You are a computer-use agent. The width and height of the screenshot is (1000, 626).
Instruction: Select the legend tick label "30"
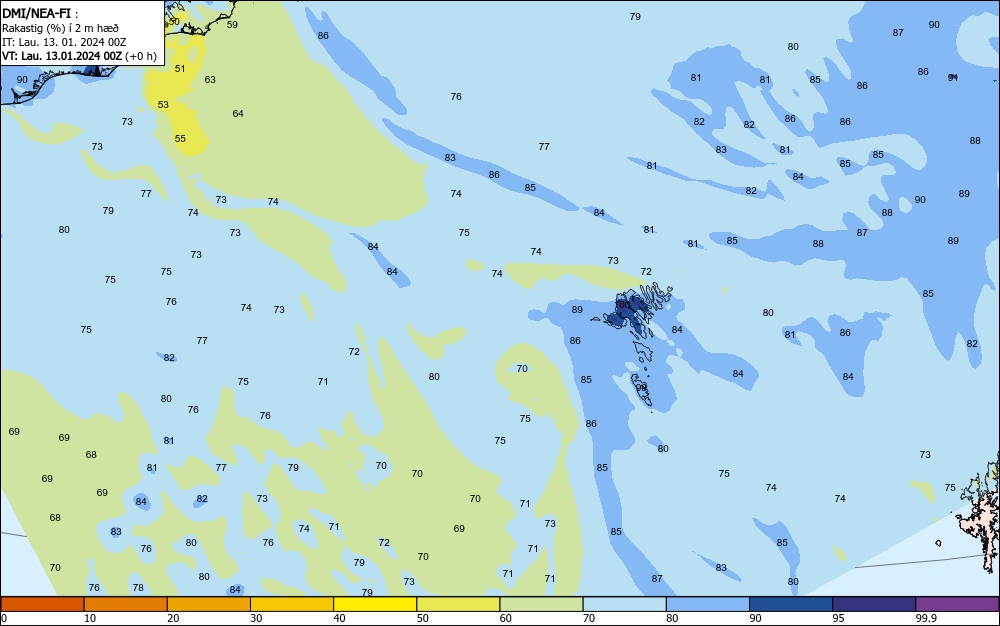(256, 618)
